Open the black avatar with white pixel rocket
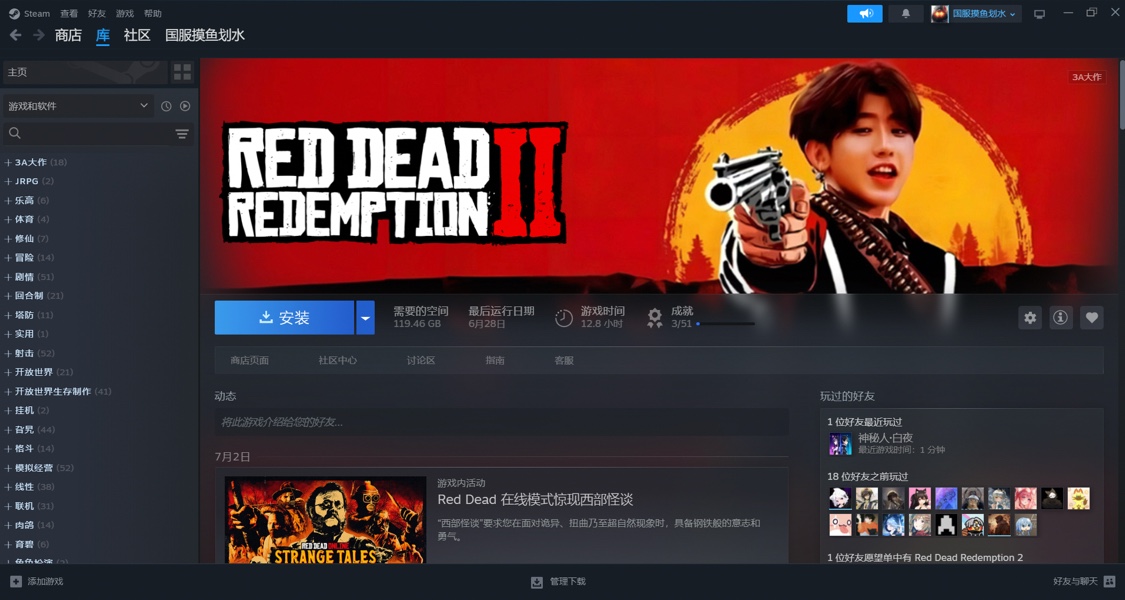The image size is (1125, 600). tap(946, 525)
